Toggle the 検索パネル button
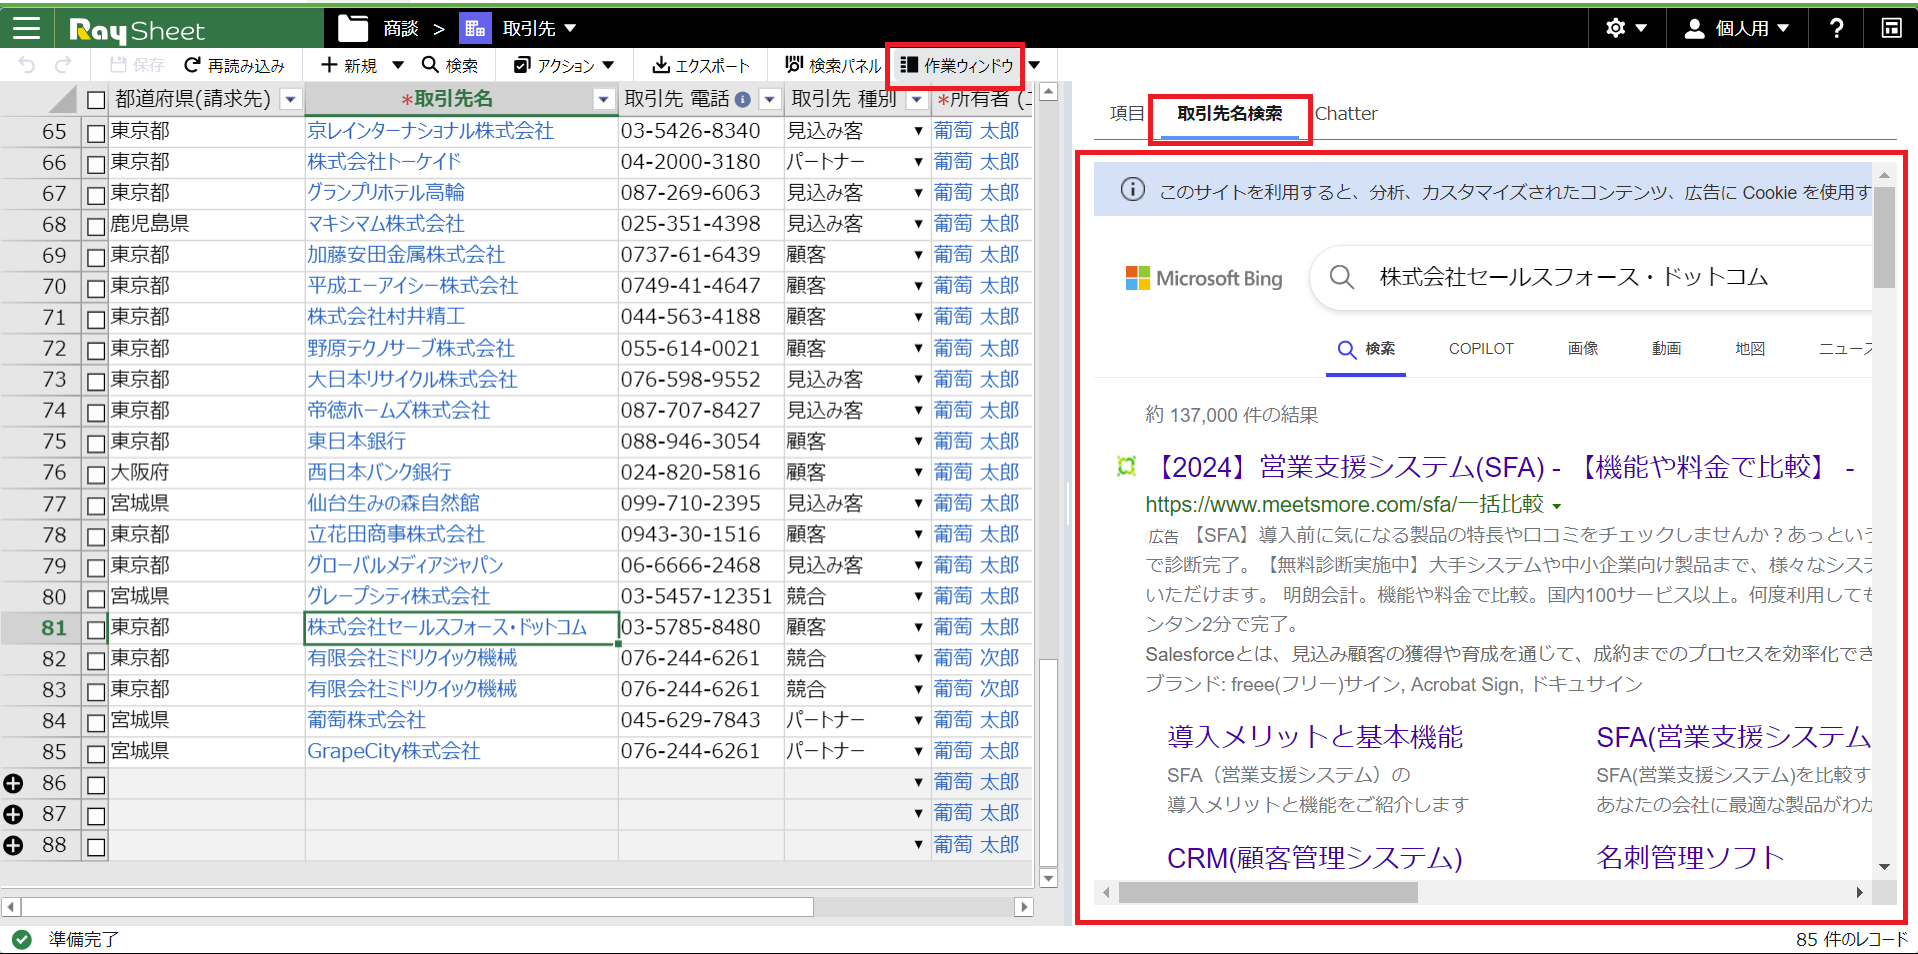The height and width of the screenshot is (954, 1918). click(x=833, y=65)
